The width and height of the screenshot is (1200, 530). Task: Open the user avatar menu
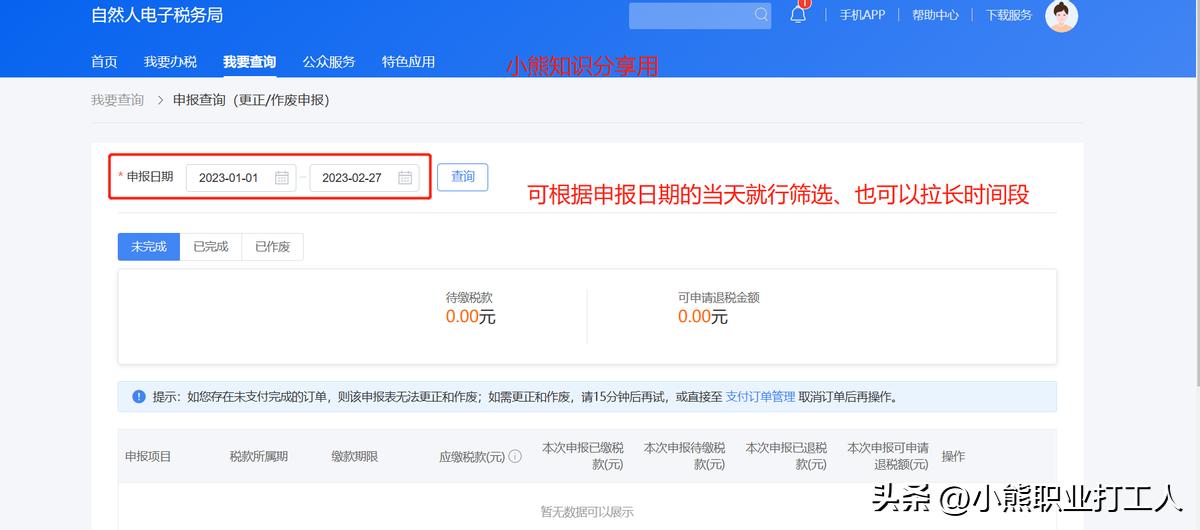(x=1061, y=15)
